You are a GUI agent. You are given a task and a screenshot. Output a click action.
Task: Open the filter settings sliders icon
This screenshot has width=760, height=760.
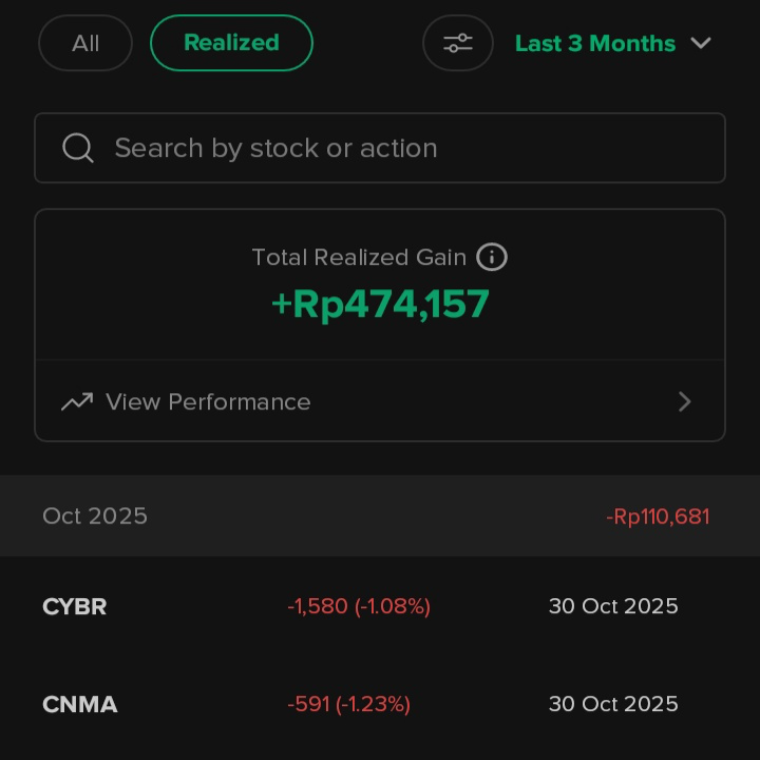(x=458, y=43)
